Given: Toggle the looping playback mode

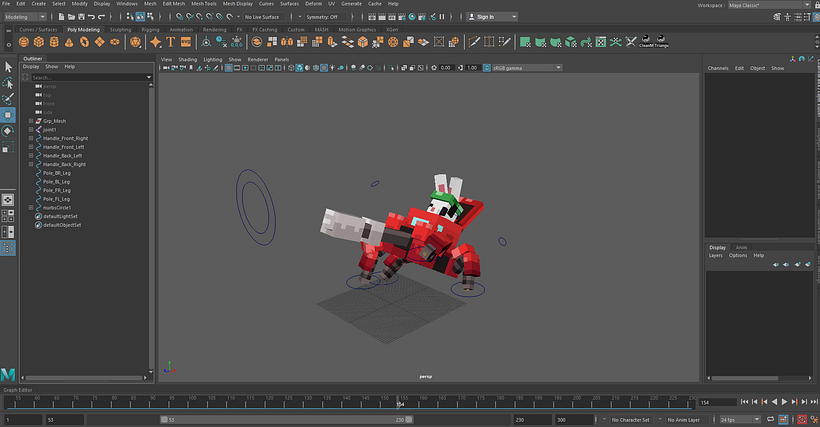Looking at the screenshot, I should pyautogui.click(x=770, y=420).
